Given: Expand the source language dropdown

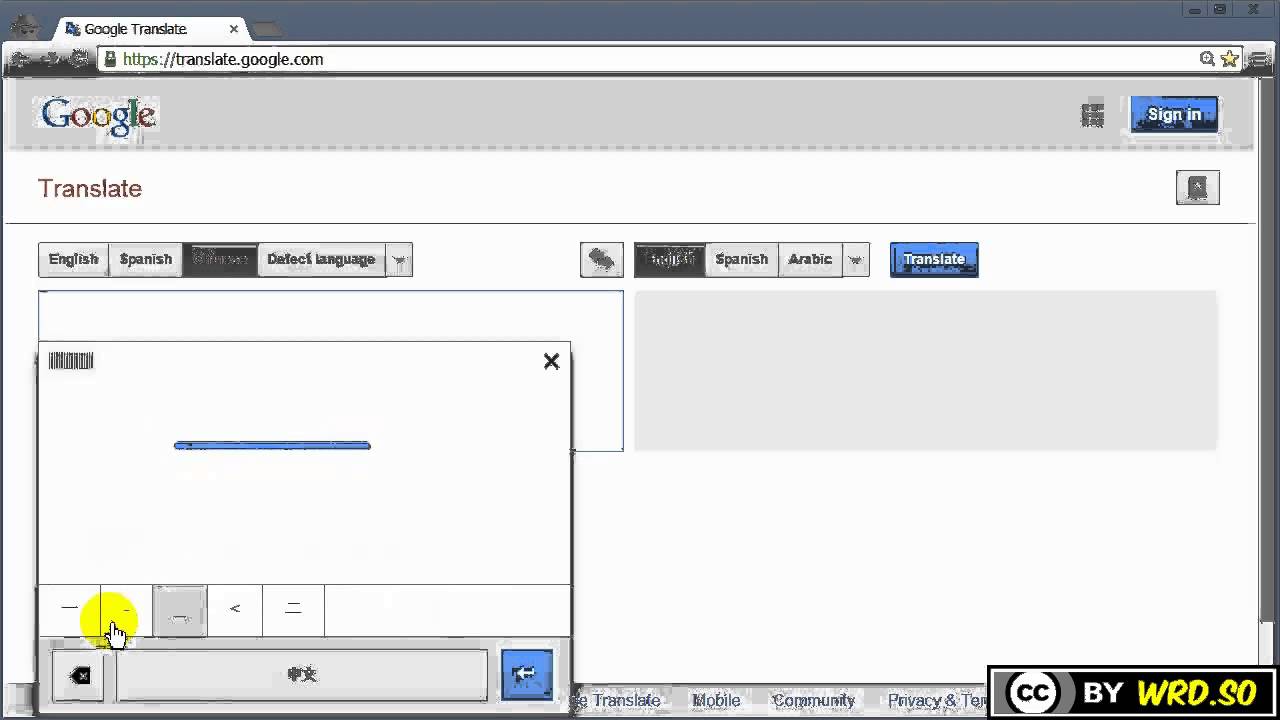Looking at the screenshot, I should (x=399, y=260).
